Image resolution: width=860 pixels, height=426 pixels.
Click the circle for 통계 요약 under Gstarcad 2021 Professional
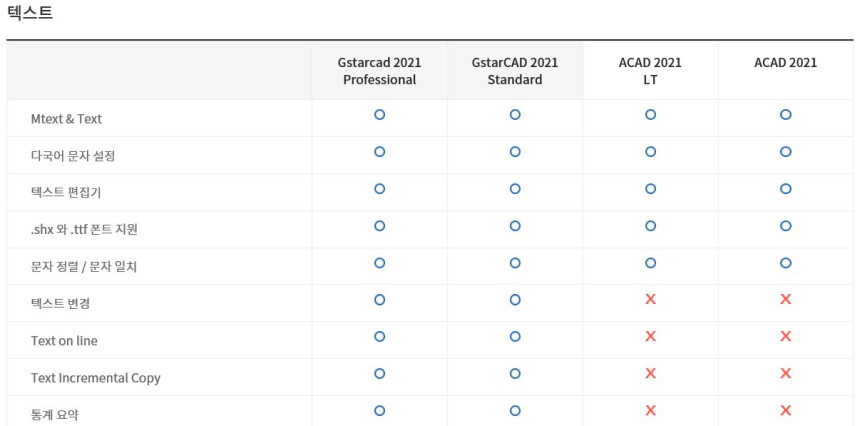click(379, 410)
